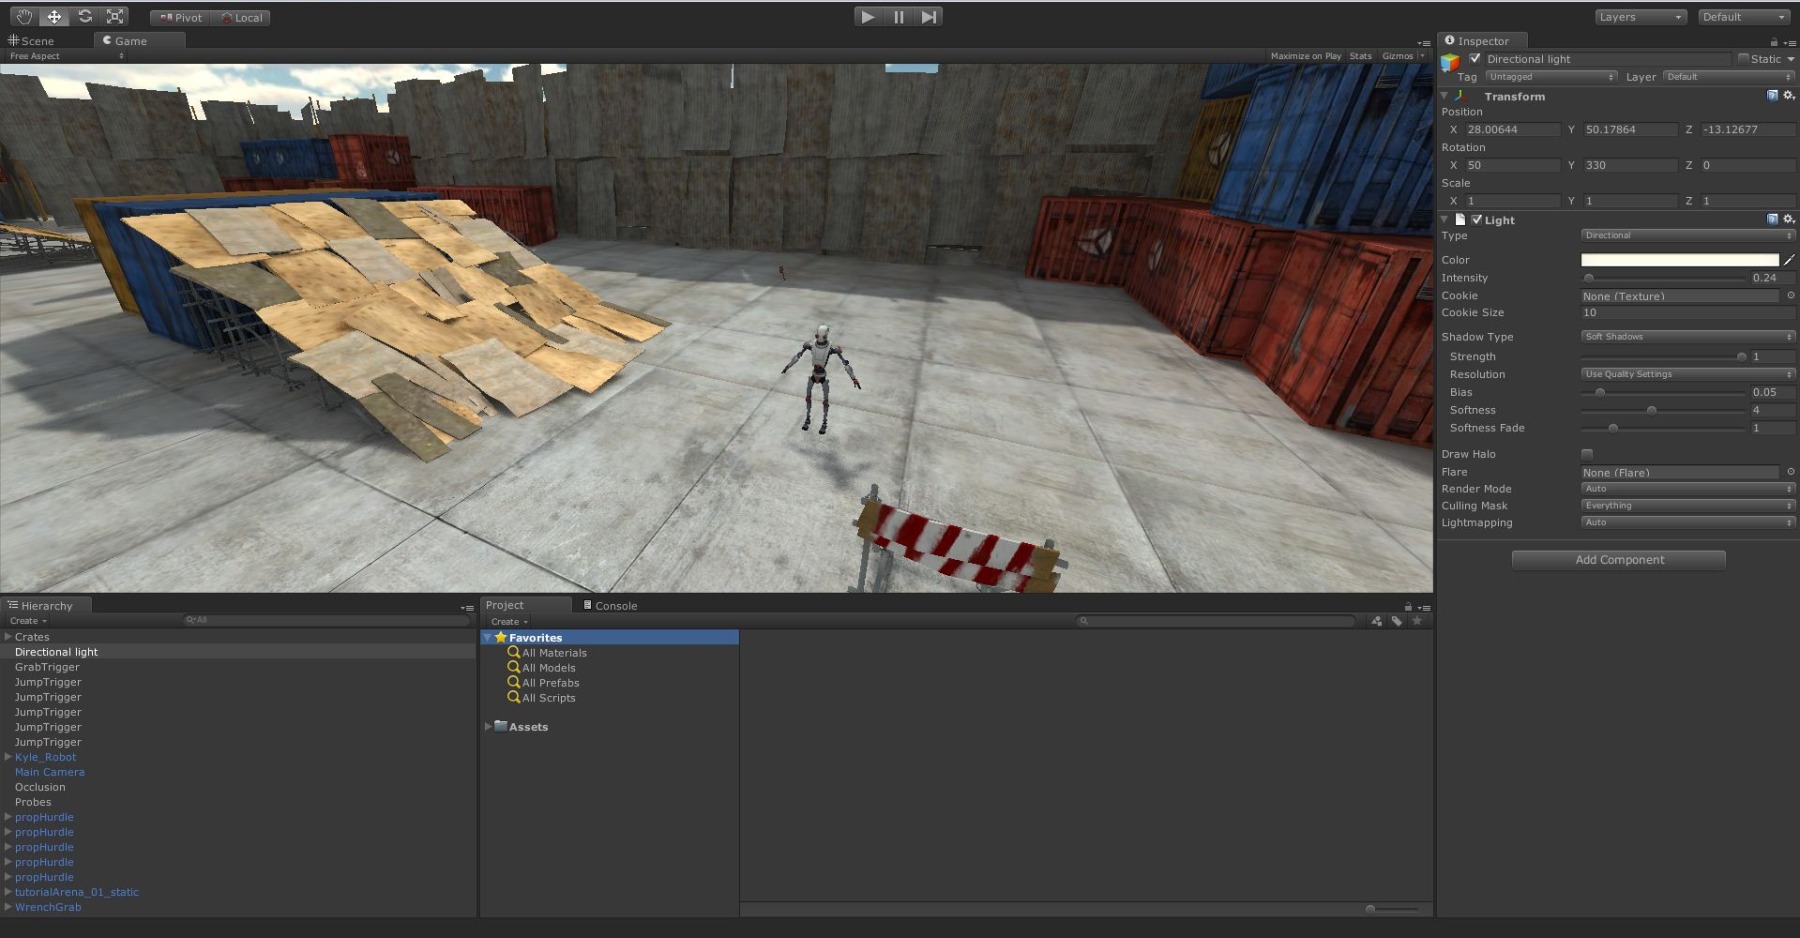Click the light Color swatch
The height and width of the screenshot is (938, 1800).
pos(1679,260)
